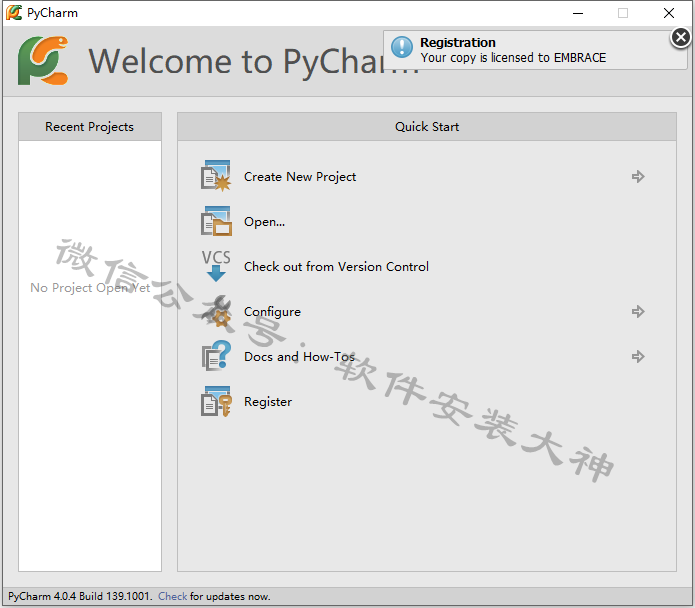Dismiss the Registration notification balloon
The width and height of the screenshot is (695, 608).
pyautogui.click(x=680, y=37)
